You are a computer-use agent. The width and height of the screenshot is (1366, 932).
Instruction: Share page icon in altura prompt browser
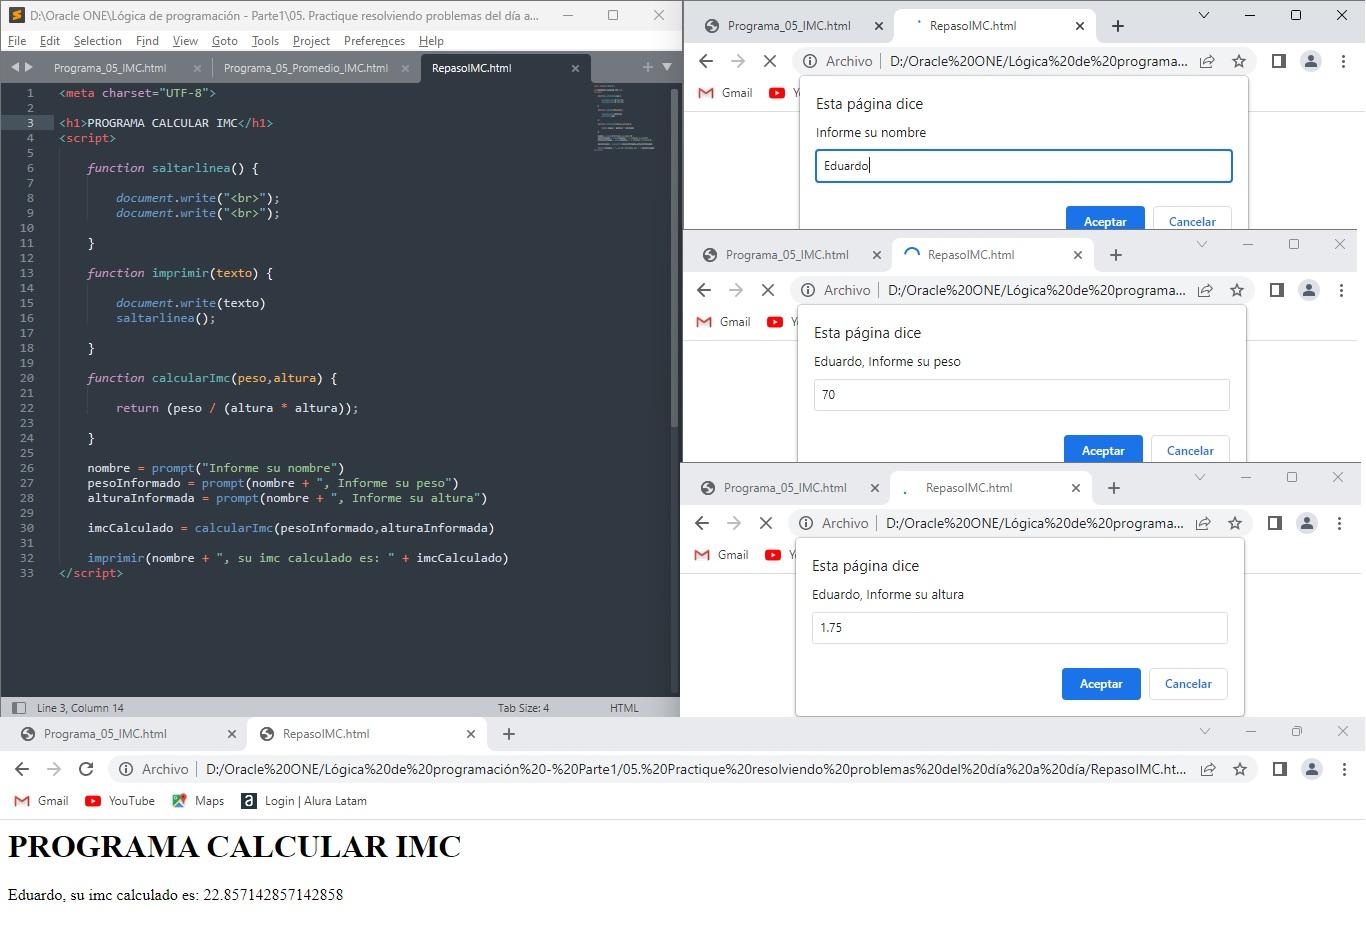pos(1203,523)
